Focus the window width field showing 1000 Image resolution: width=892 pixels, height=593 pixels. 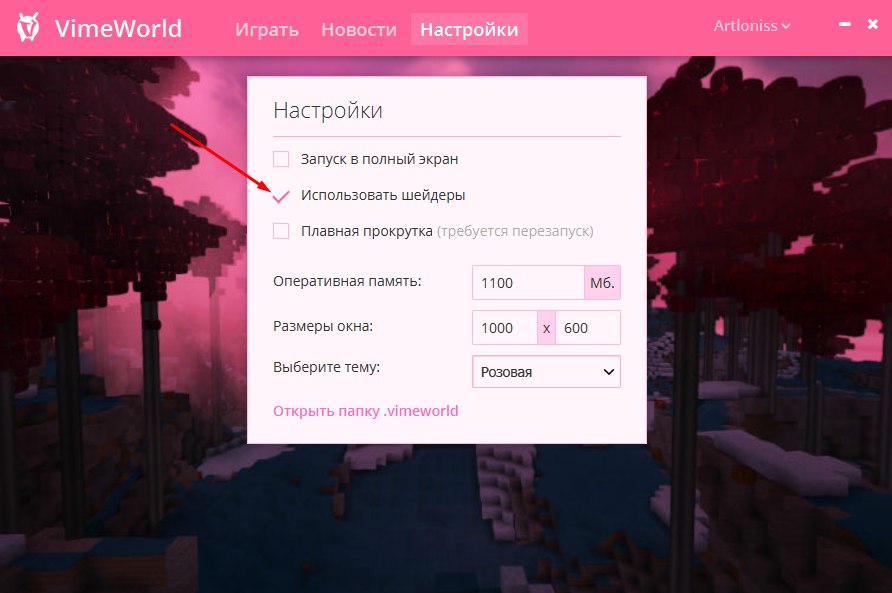coord(505,328)
